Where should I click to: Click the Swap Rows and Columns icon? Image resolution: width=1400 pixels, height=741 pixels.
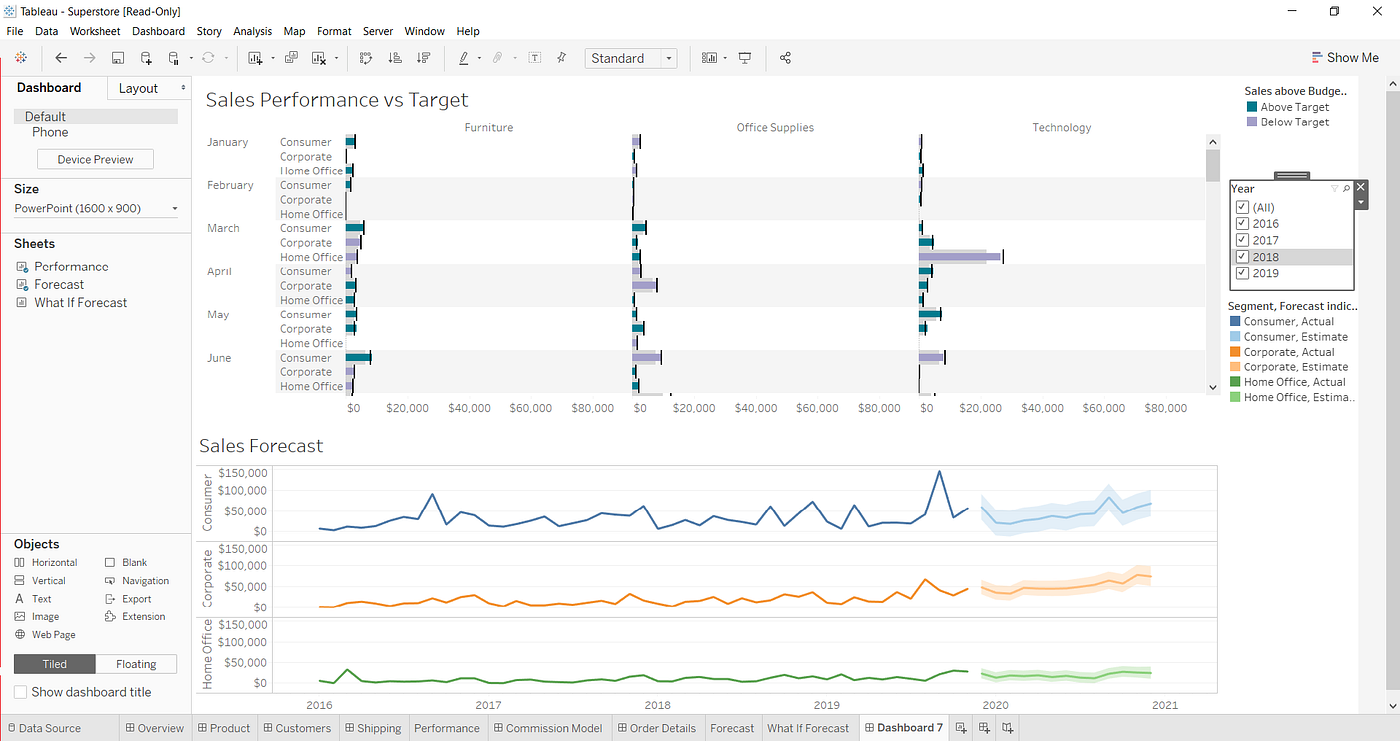[x=365, y=58]
